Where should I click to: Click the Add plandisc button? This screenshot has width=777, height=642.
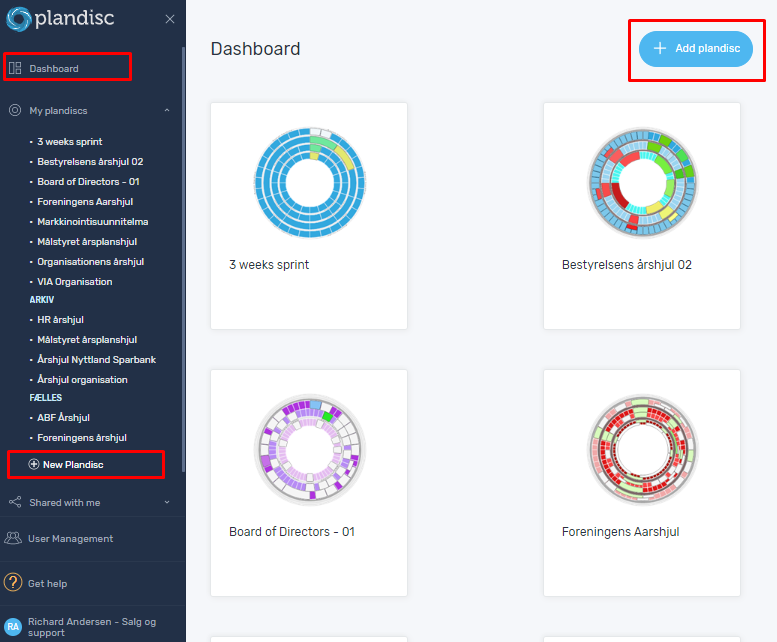coord(696,48)
